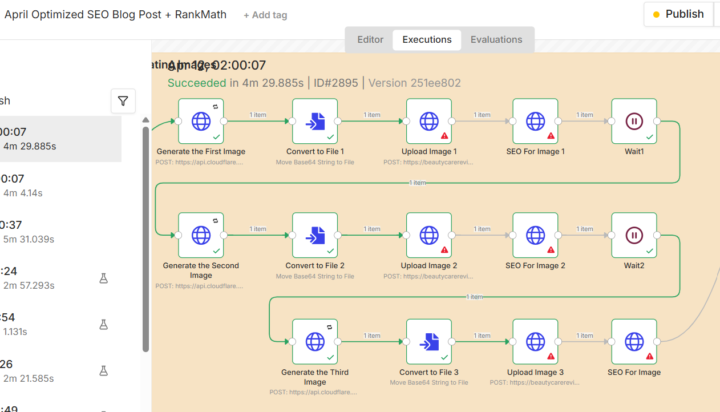Click the Publish button
This screenshot has width=720, height=412.
[678, 14]
